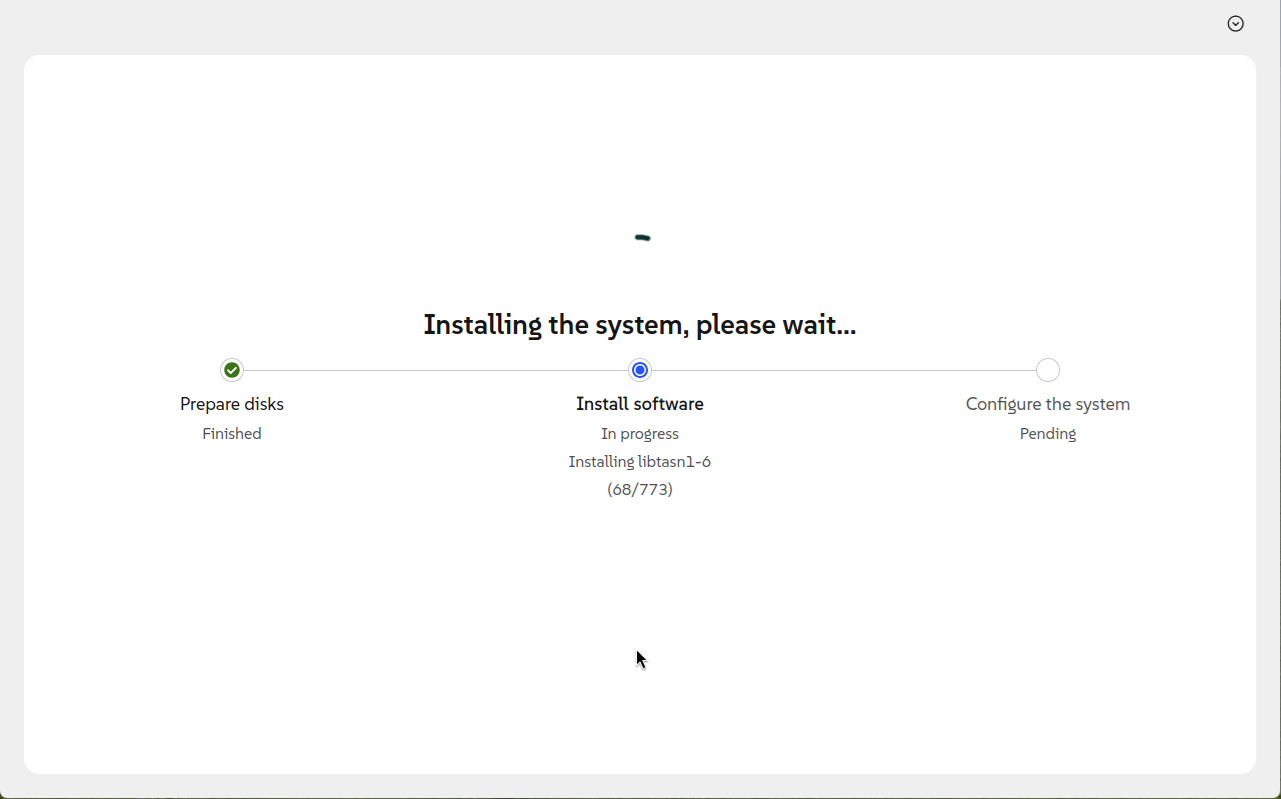Open the options menu in top-right corner

click(x=1235, y=24)
